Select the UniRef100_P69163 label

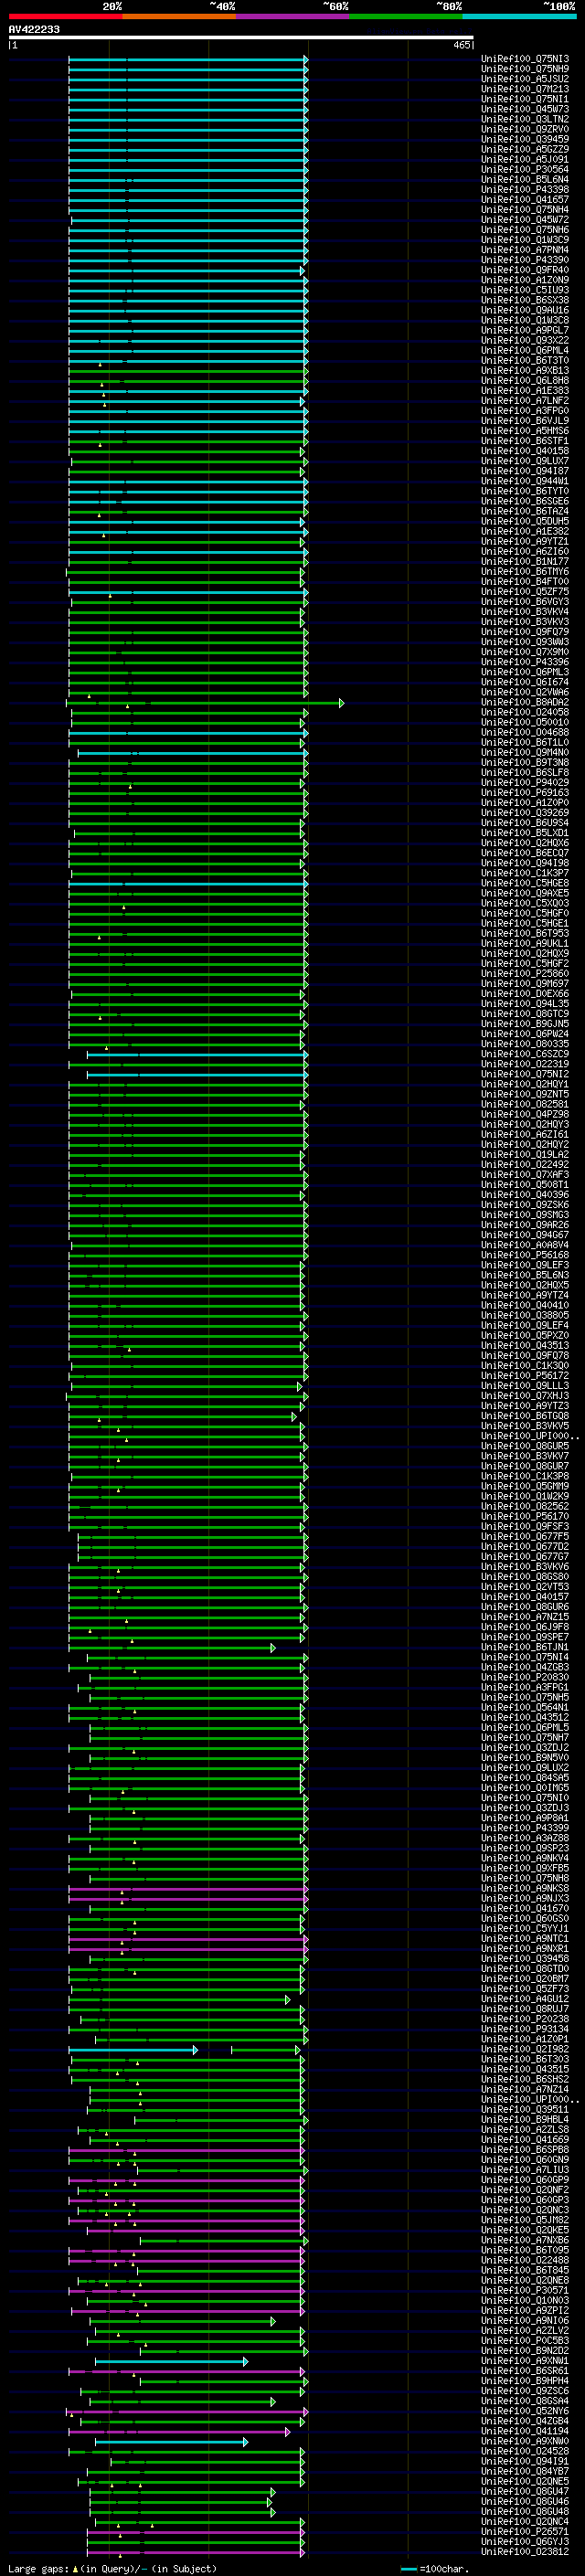pyautogui.click(x=525, y=792)
